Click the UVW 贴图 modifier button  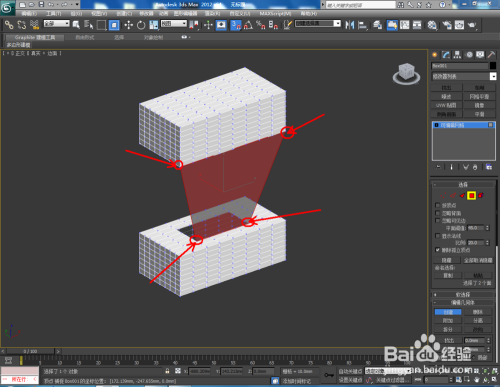[446, 105]
